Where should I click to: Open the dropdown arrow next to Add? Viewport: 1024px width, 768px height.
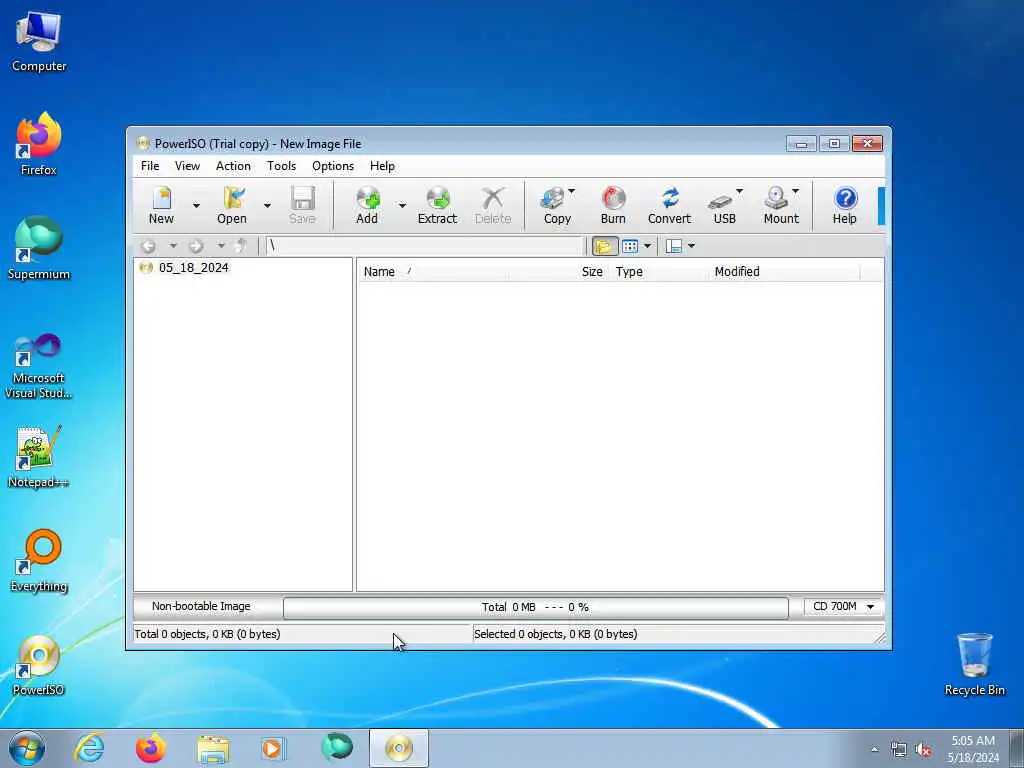(402, 206)
